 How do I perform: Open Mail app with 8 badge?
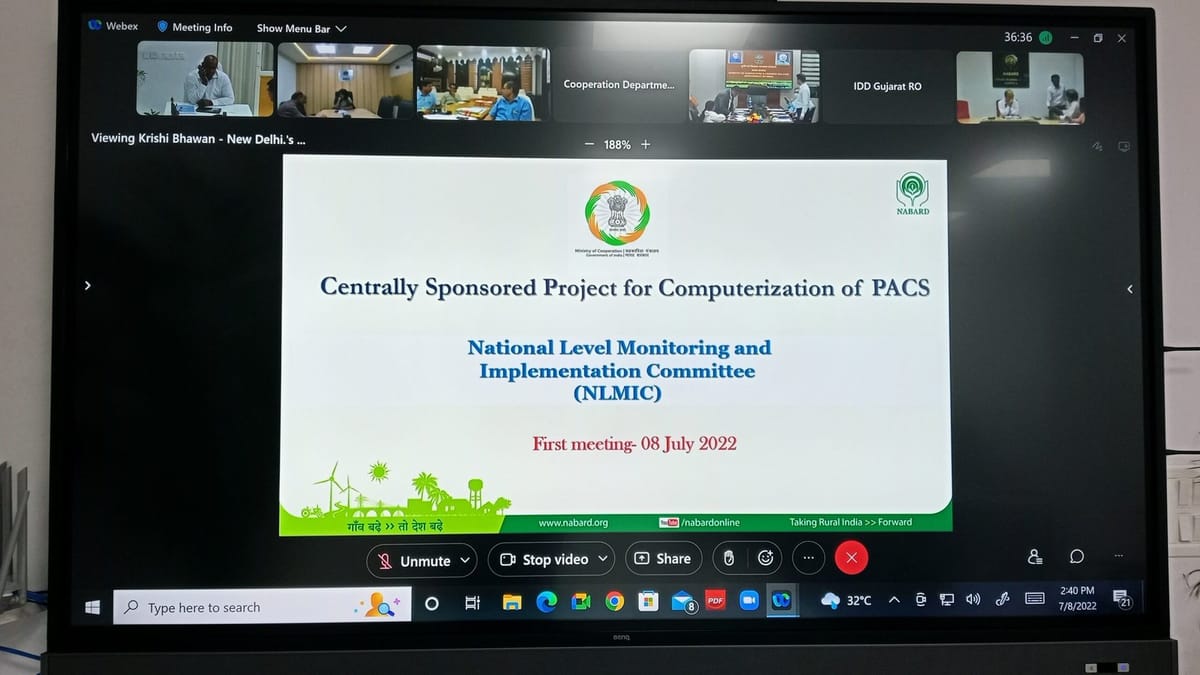pos(683,602)
